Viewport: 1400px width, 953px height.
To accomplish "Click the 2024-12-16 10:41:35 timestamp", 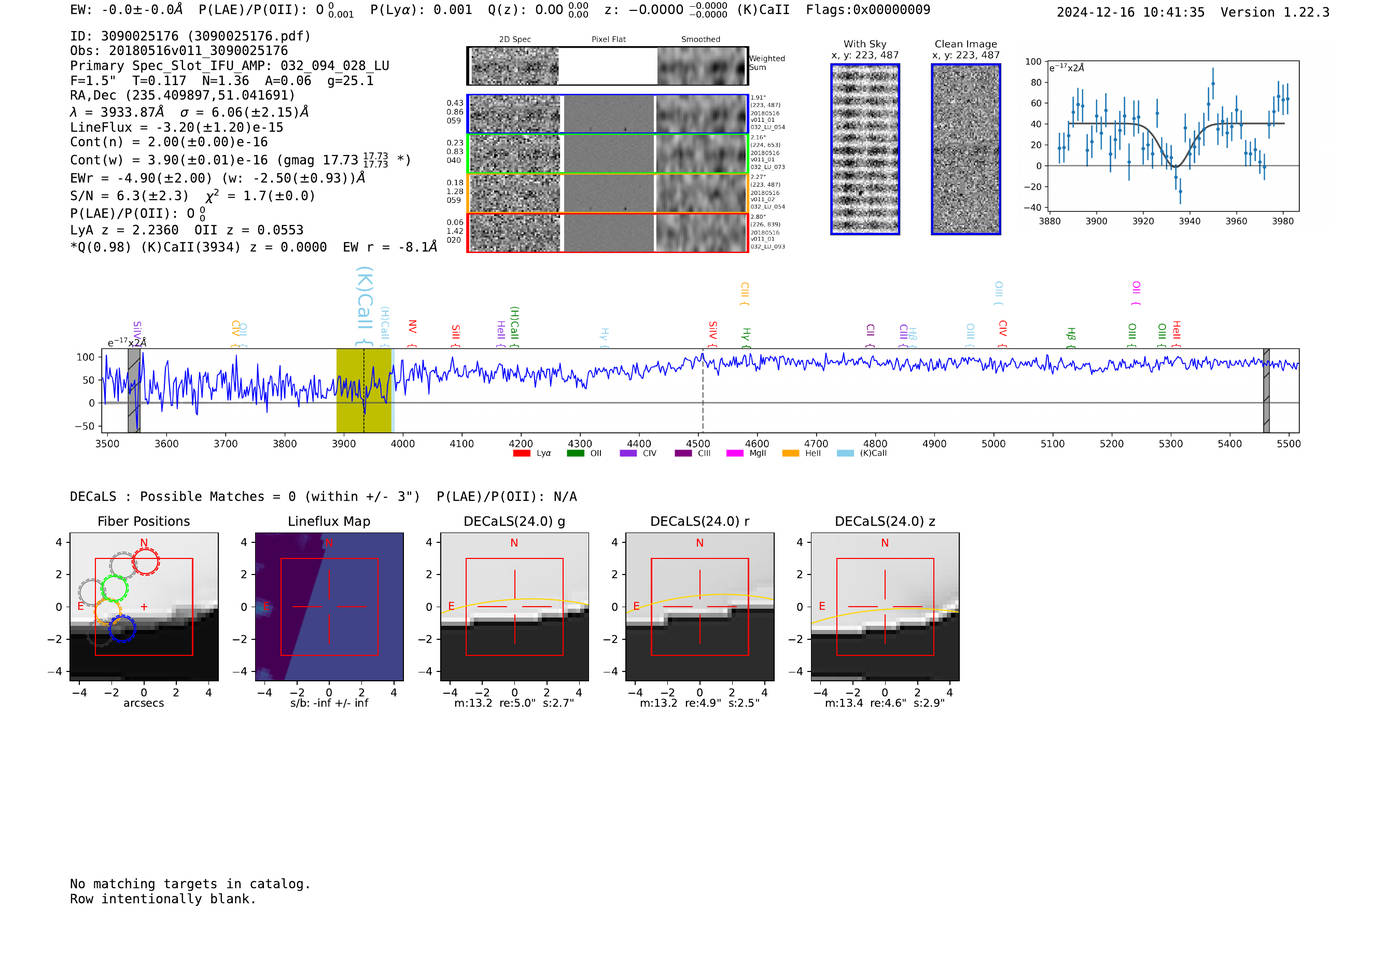I will pos(1131,12).
